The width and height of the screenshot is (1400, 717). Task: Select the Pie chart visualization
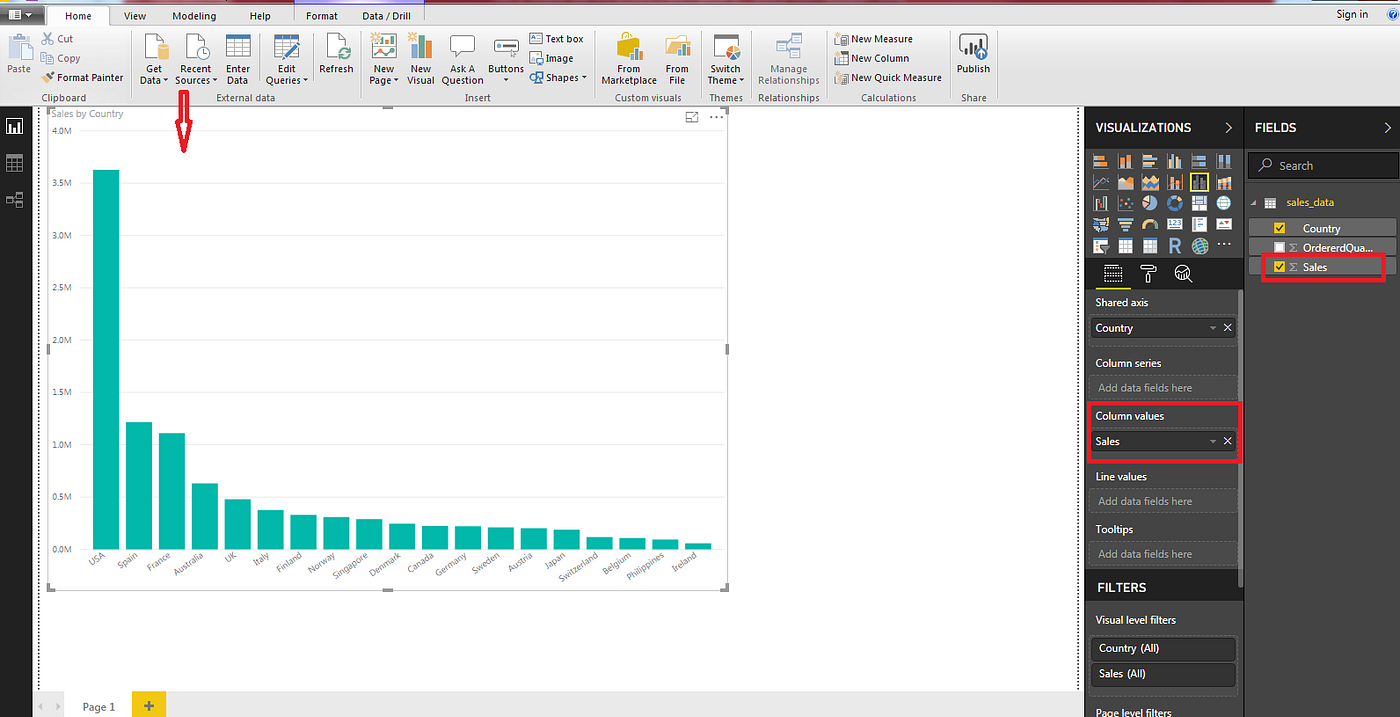(x=1150, y=203)
